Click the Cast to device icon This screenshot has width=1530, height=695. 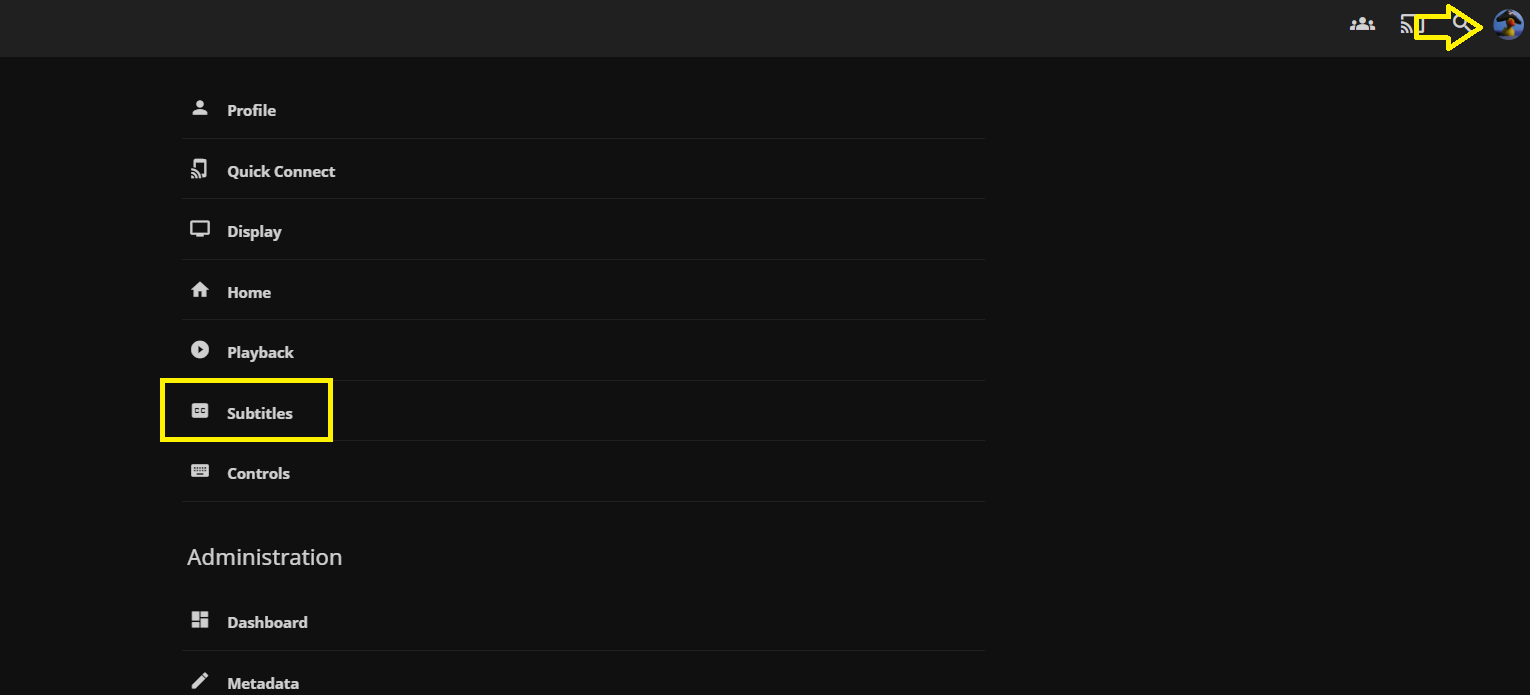[x=1410, y=24]
